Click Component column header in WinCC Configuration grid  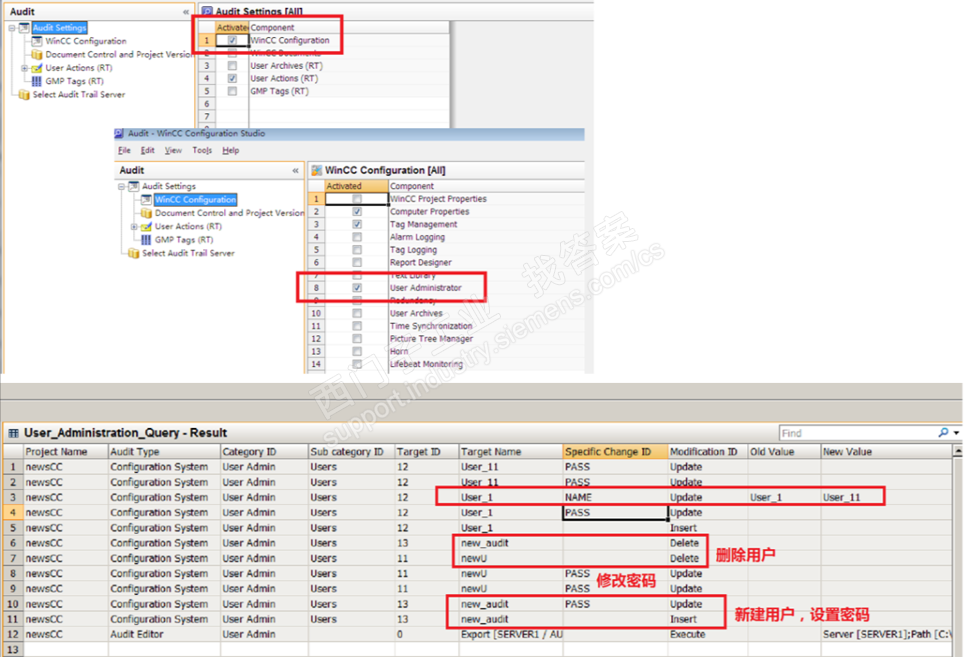[x=486, y=186]
